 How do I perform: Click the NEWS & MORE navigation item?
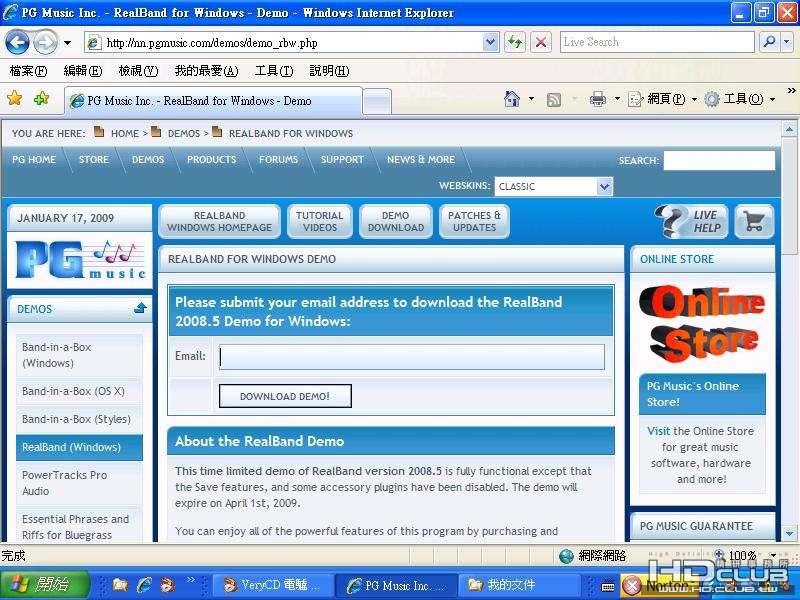pos(420,159)
